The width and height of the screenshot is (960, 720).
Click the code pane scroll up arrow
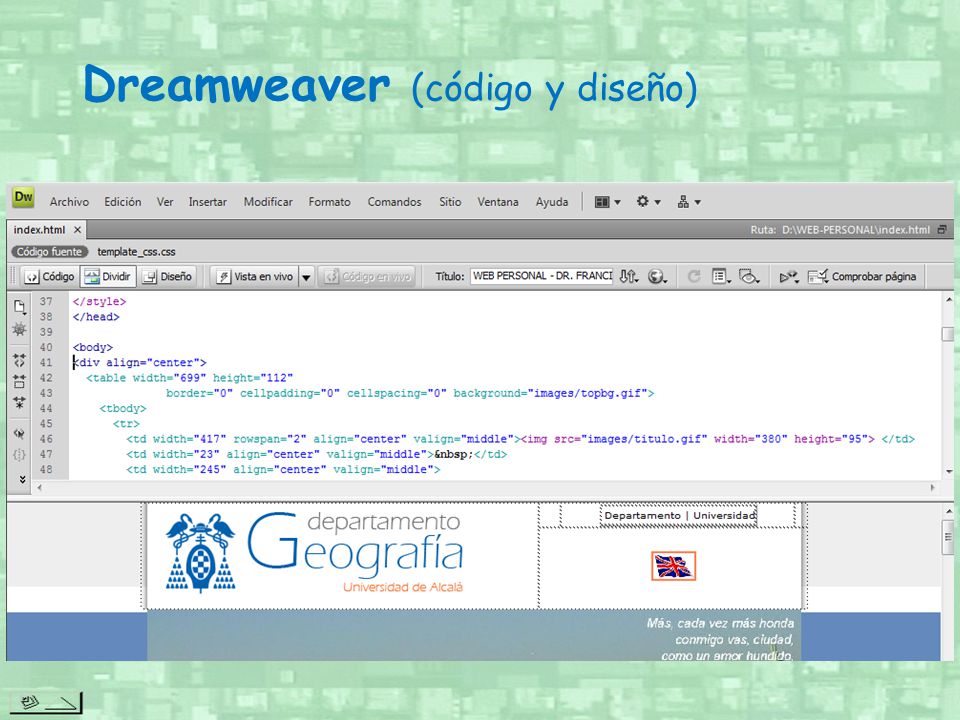[x=948, y=300]
